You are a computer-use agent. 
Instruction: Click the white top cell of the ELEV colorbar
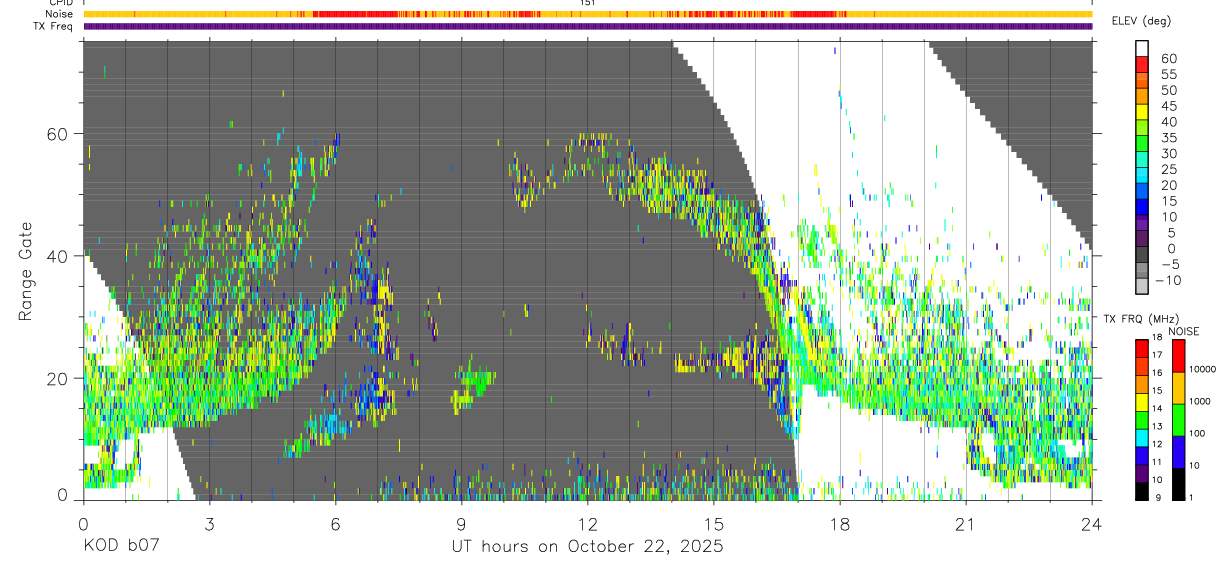[1142, 48]
